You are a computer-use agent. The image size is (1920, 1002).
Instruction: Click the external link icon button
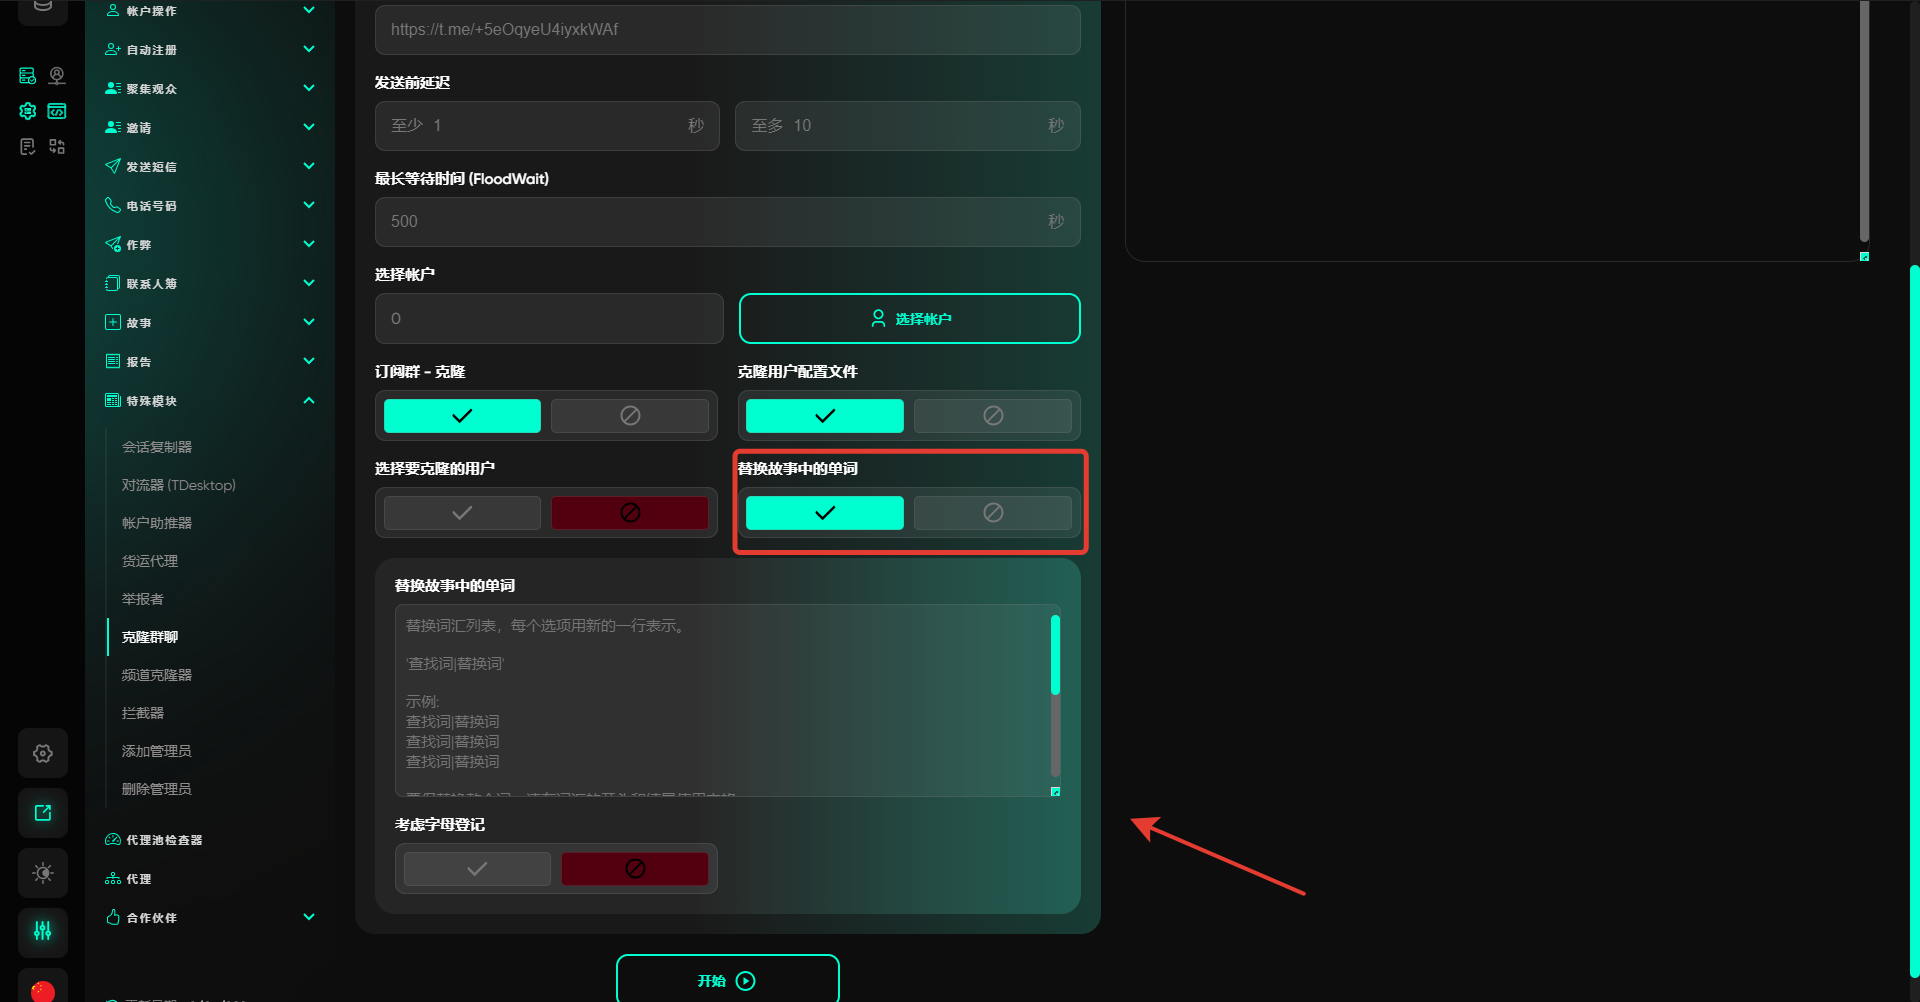point(43,813)
